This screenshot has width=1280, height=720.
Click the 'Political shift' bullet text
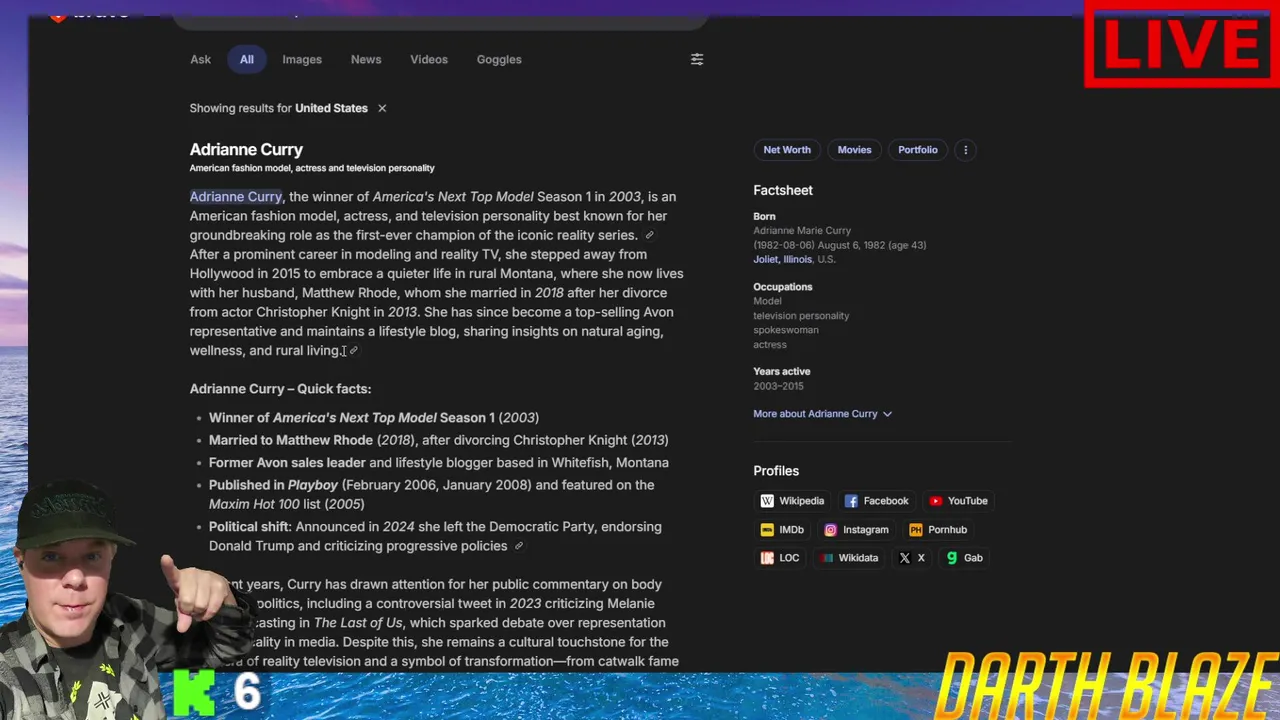point(435,536)
